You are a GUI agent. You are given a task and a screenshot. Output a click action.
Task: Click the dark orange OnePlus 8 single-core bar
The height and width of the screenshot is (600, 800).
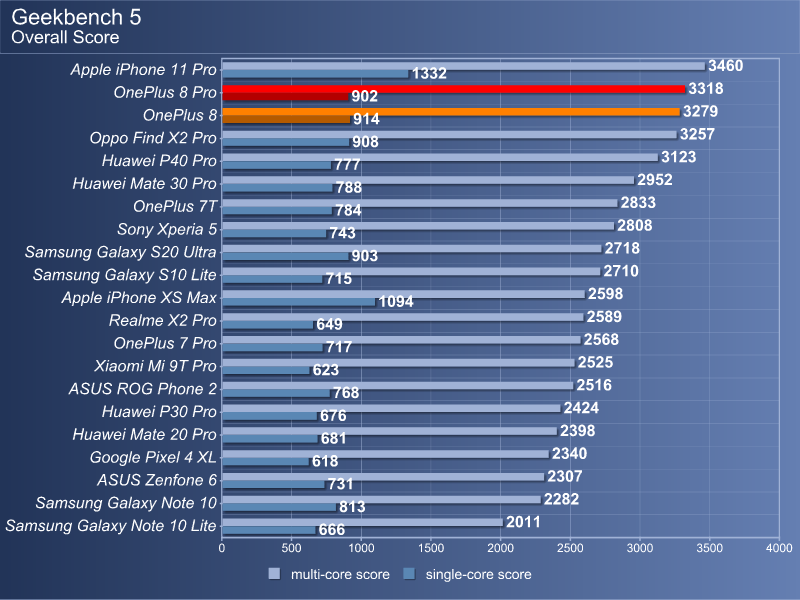tap(286, 119)
